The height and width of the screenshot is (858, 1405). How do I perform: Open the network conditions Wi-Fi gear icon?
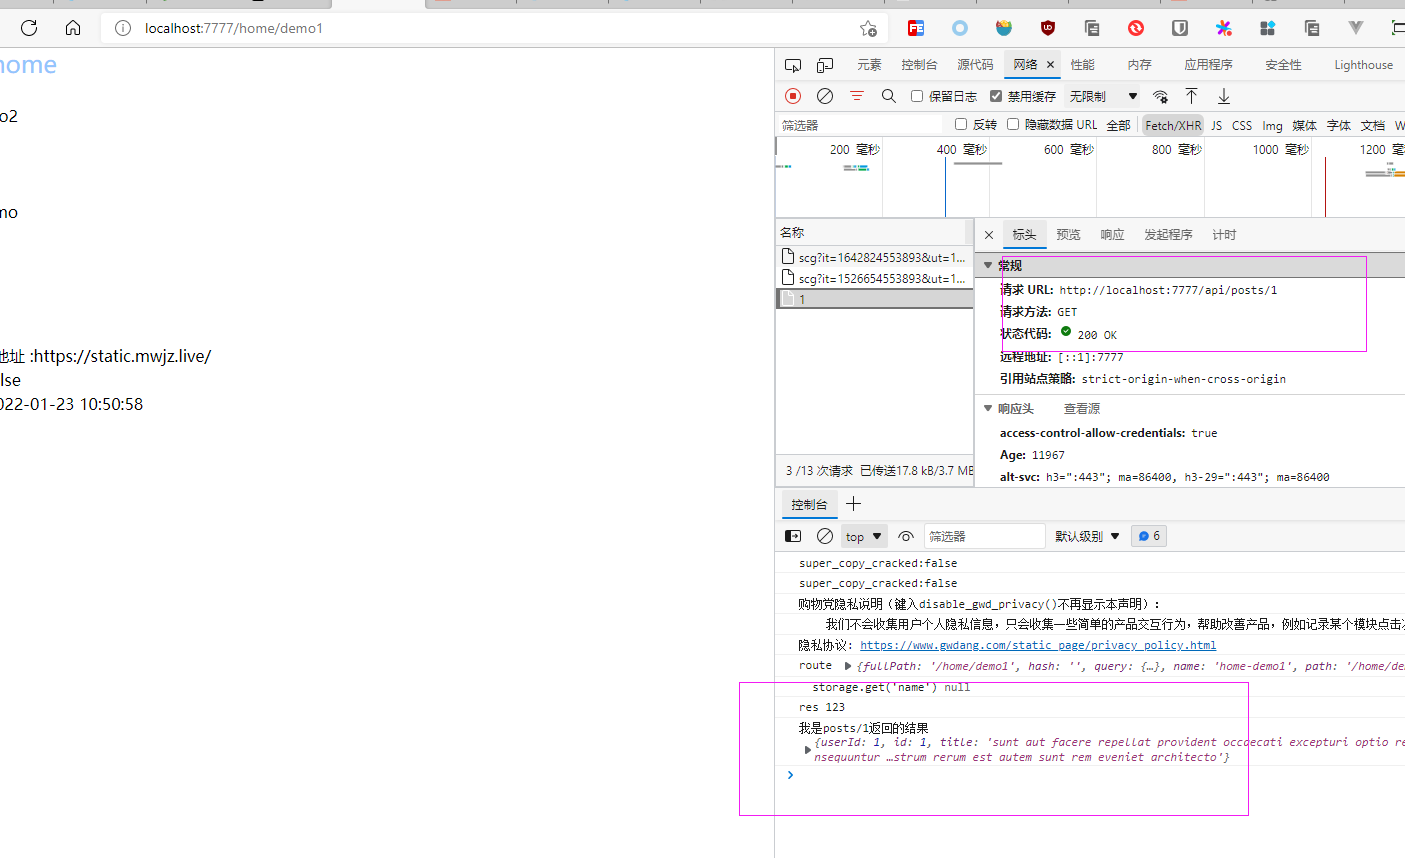pyautogui.click(x=1160, y=96)
